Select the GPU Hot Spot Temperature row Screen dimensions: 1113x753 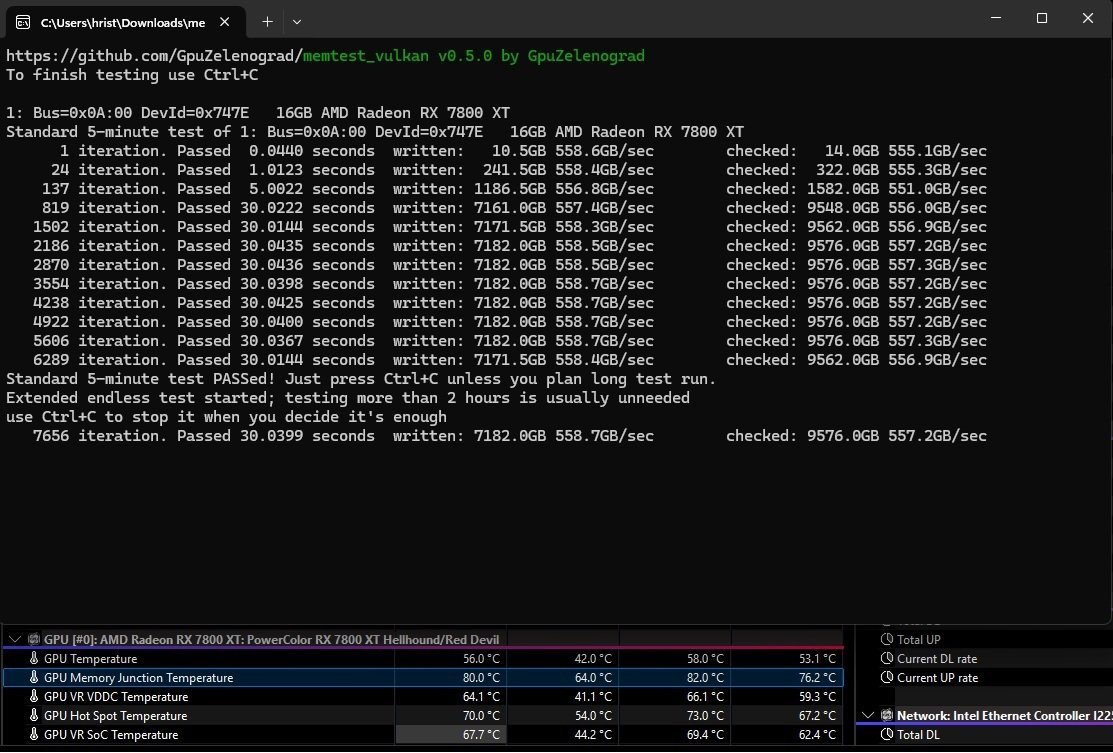(x=423, y=715)
